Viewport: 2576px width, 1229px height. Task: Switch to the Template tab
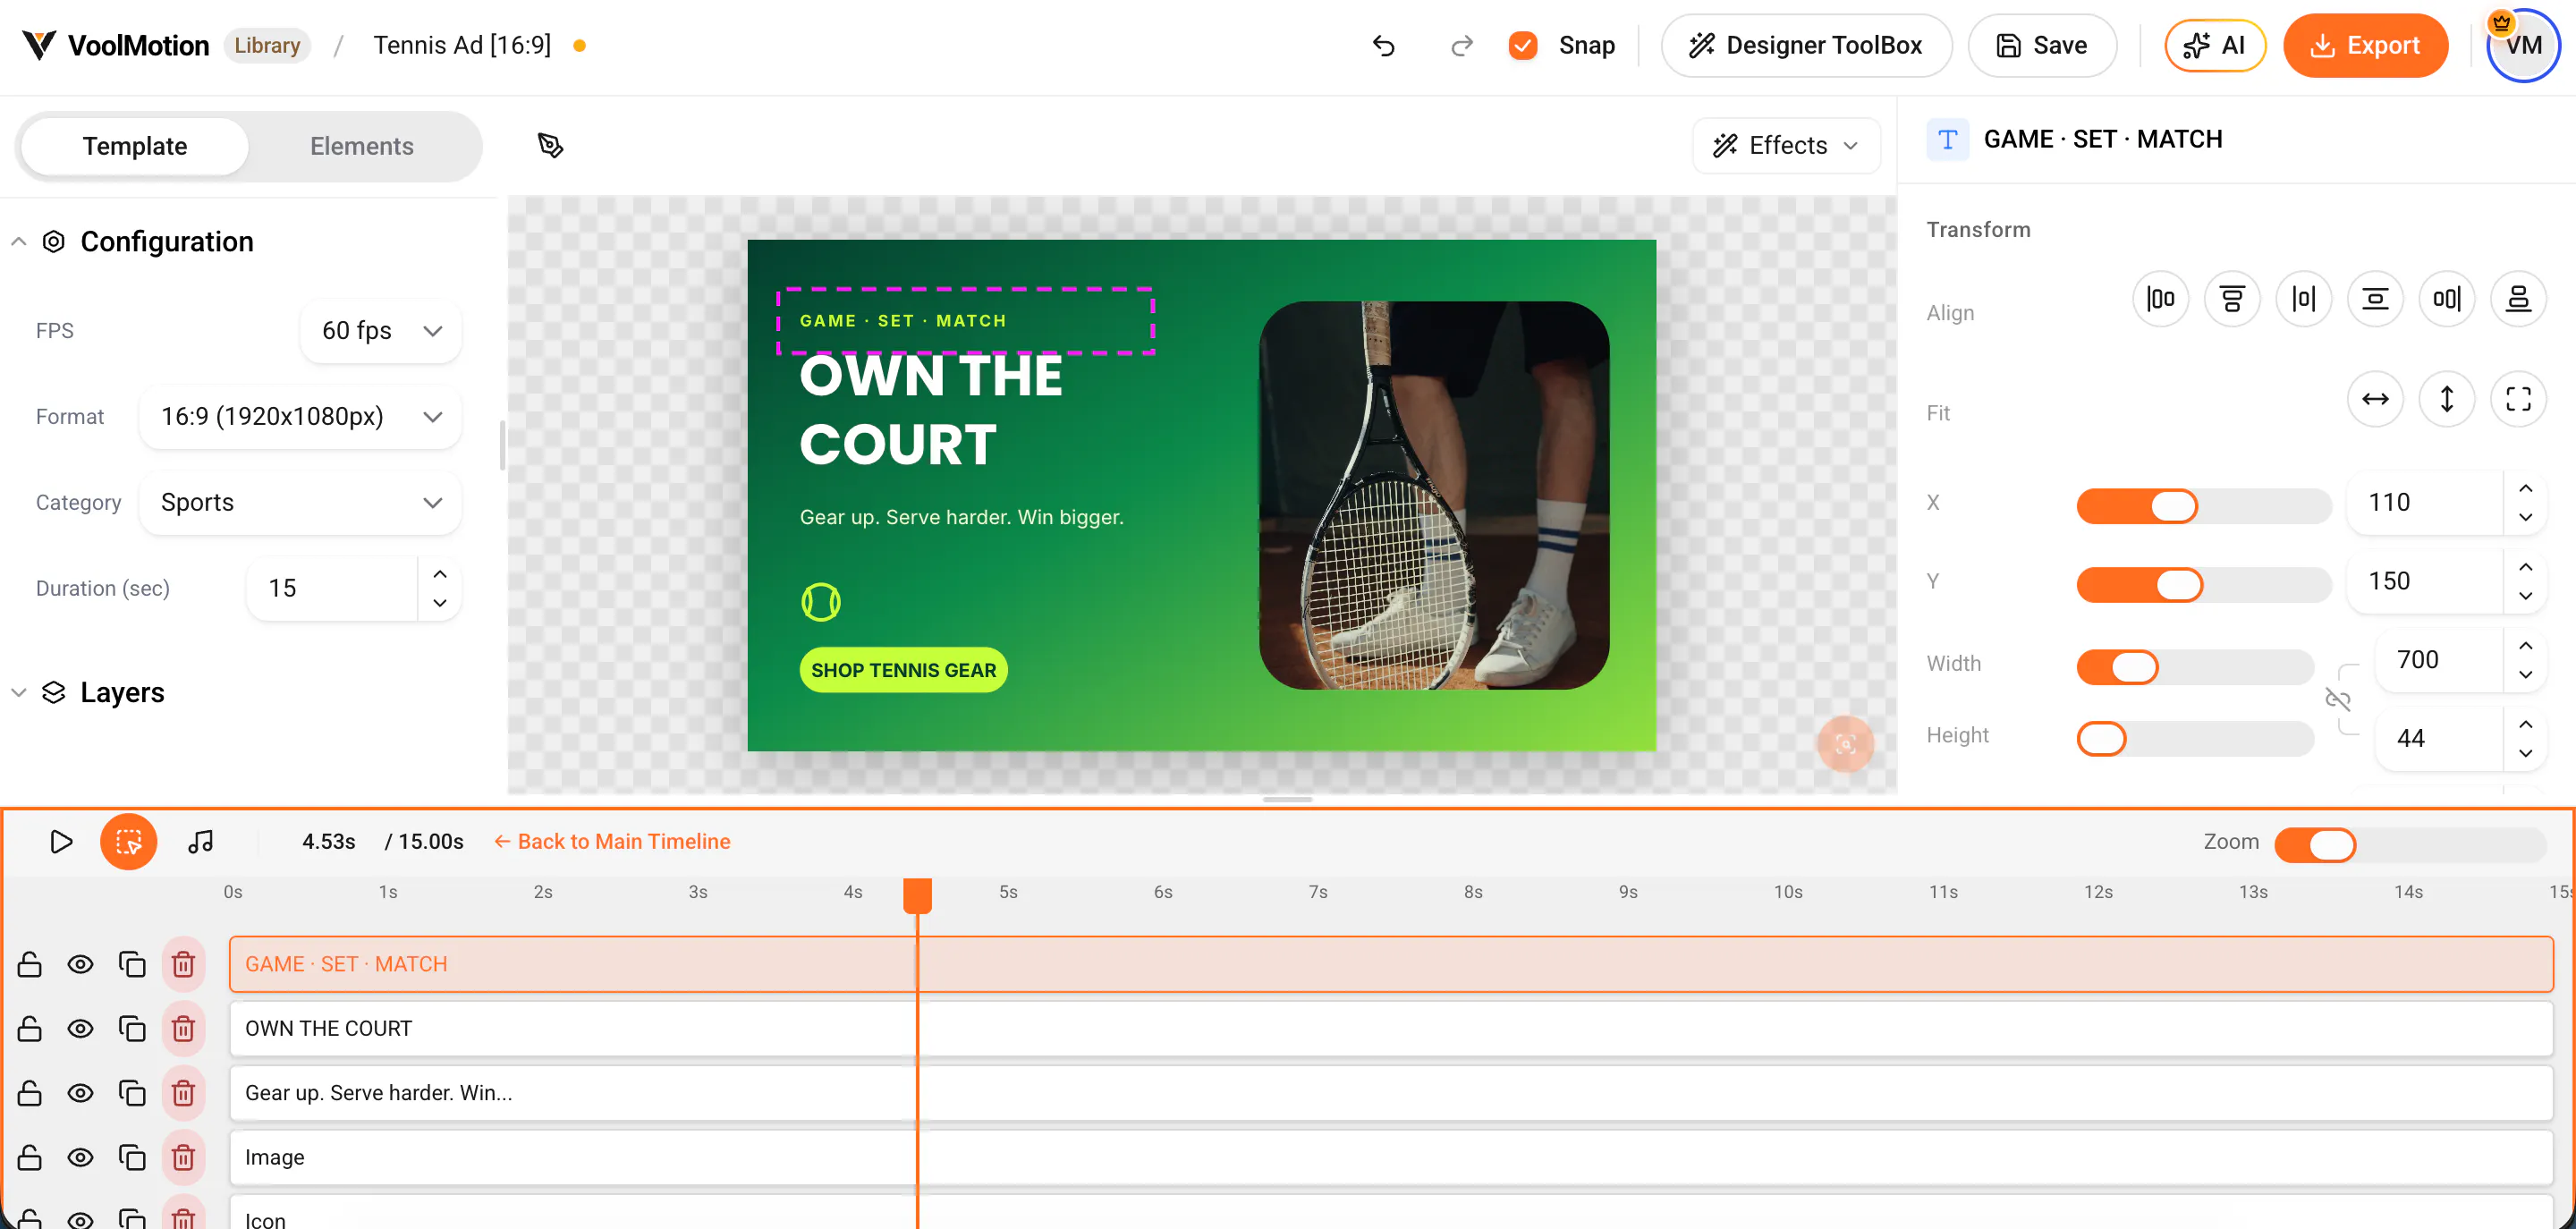click(x=135, y=146)
